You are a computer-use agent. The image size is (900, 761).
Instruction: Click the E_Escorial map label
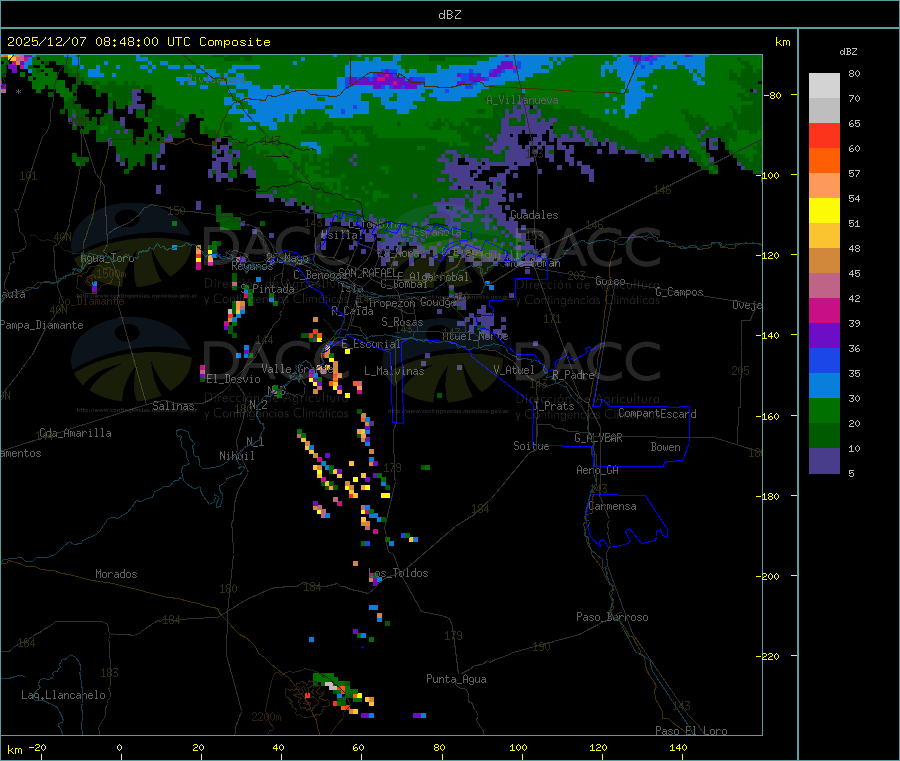371,344
